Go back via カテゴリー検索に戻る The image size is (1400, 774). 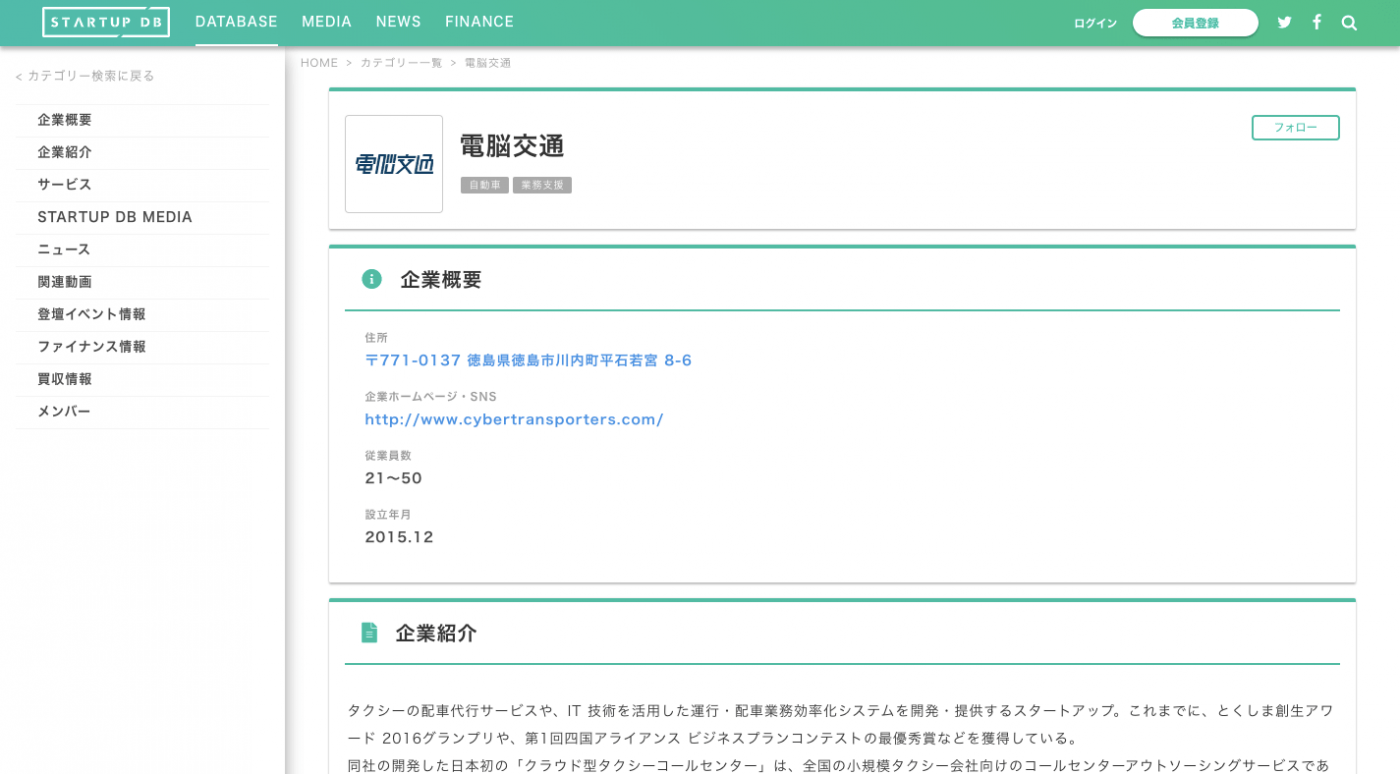point(85,76)
